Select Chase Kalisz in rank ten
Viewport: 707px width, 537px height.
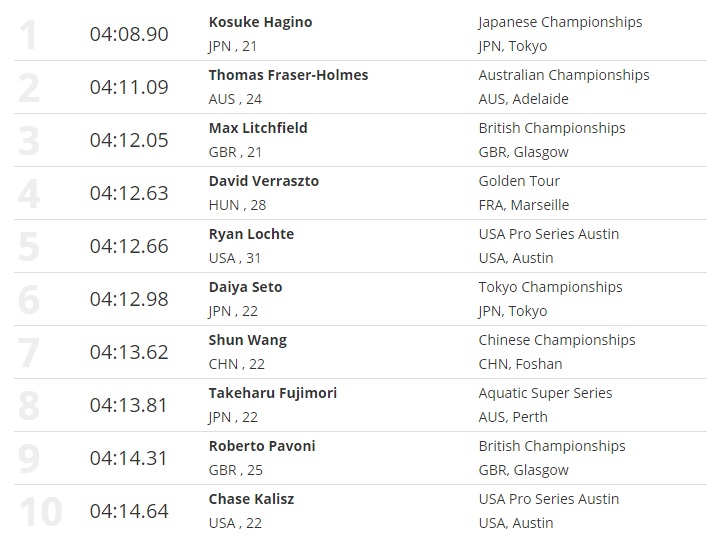click(251, 499)
